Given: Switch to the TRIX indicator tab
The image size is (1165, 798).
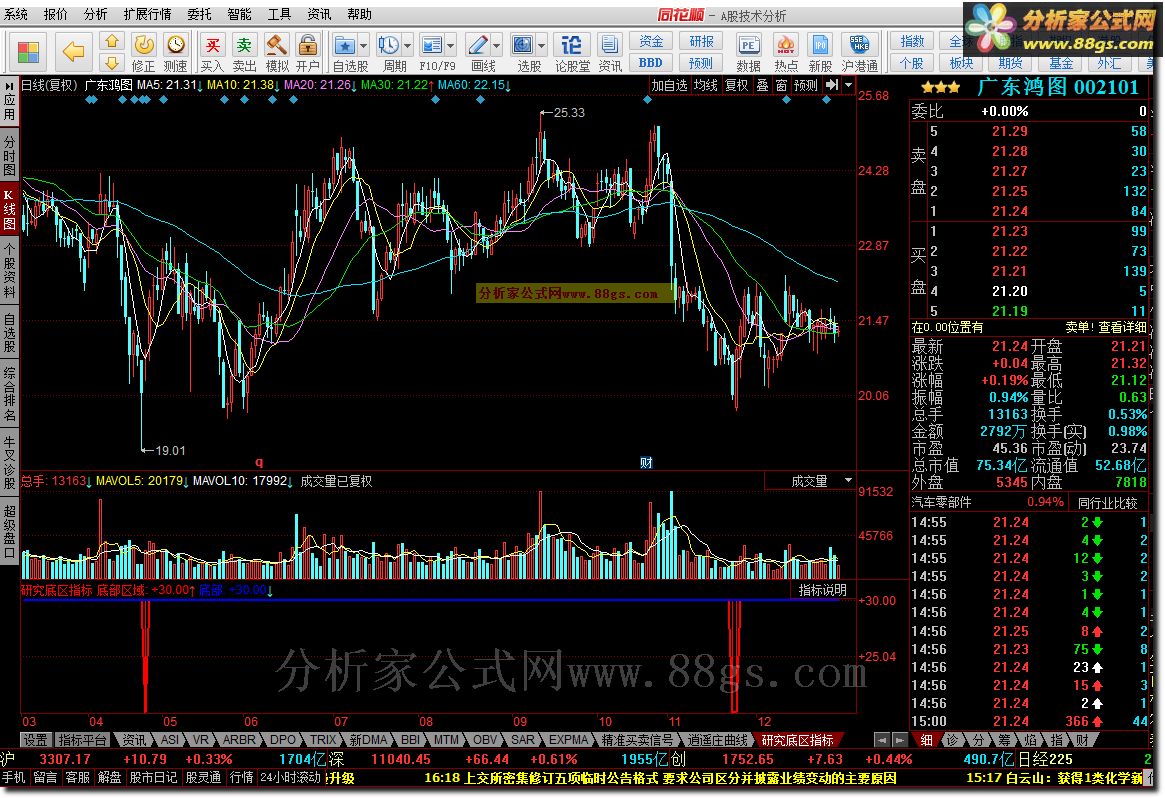Looking at the screenshot, I should click(x=322, y=740).
